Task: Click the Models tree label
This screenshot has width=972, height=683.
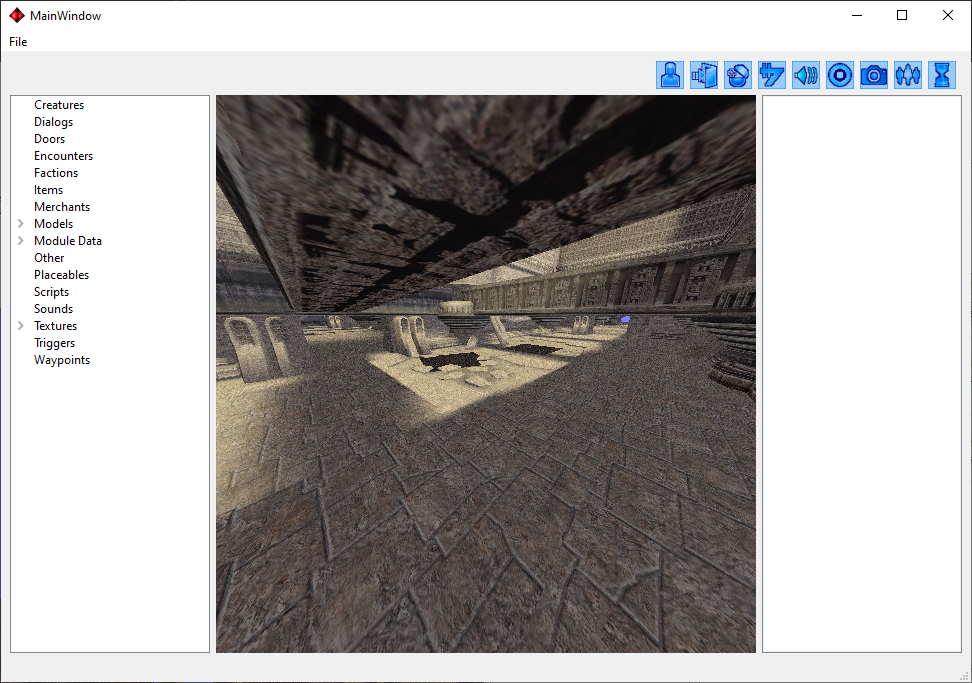Action: click(x=53, y=224)
